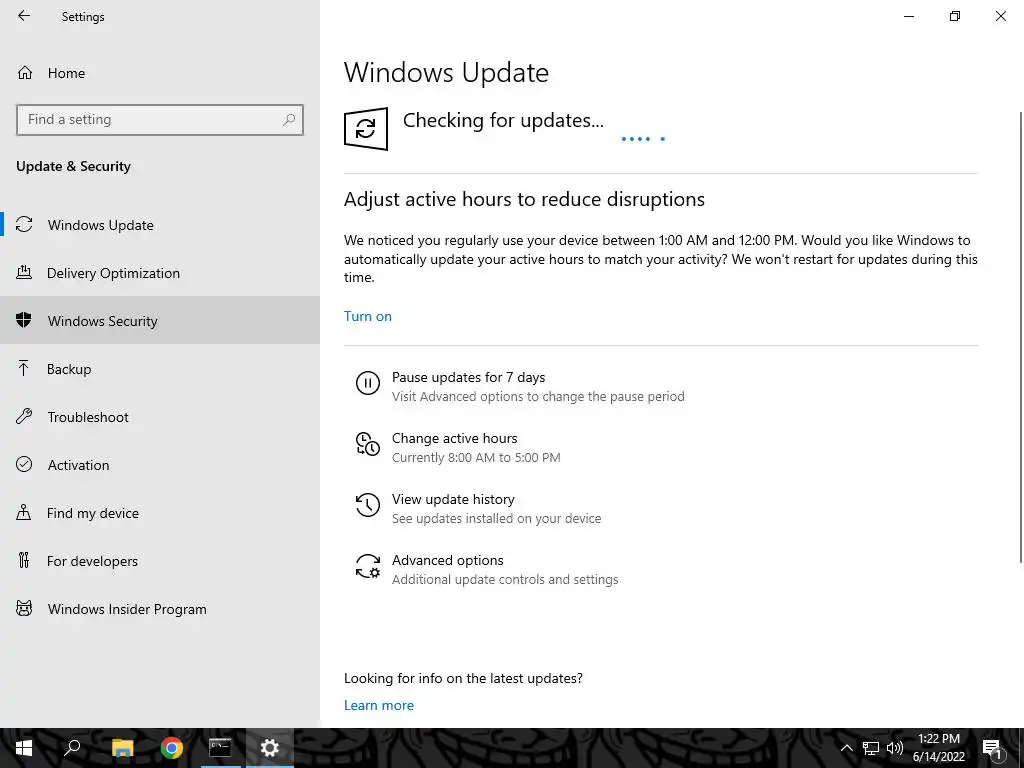Click the Windows Security shield icon
This screenshot has height=768, width=1024.
point(24,320)
